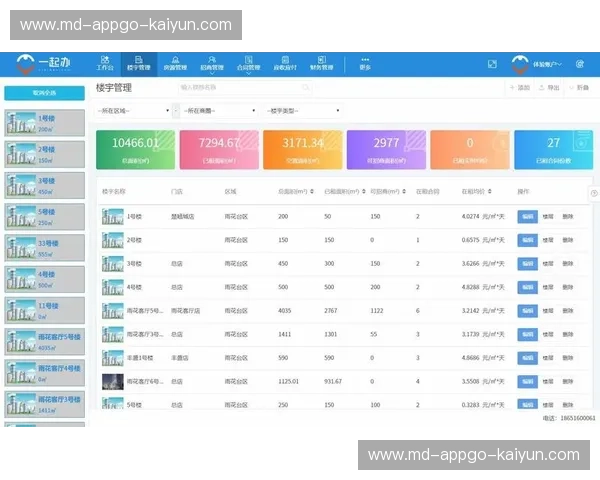Click the 删除 link in the 4号楼 row
600x480 pixels.
pos(568,287)
